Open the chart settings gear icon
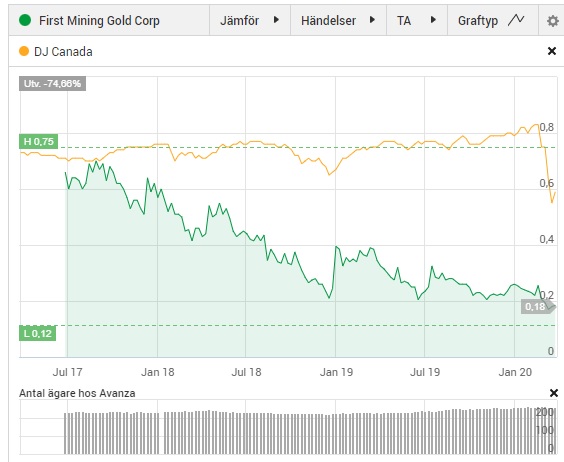 (x=552, y=21)
